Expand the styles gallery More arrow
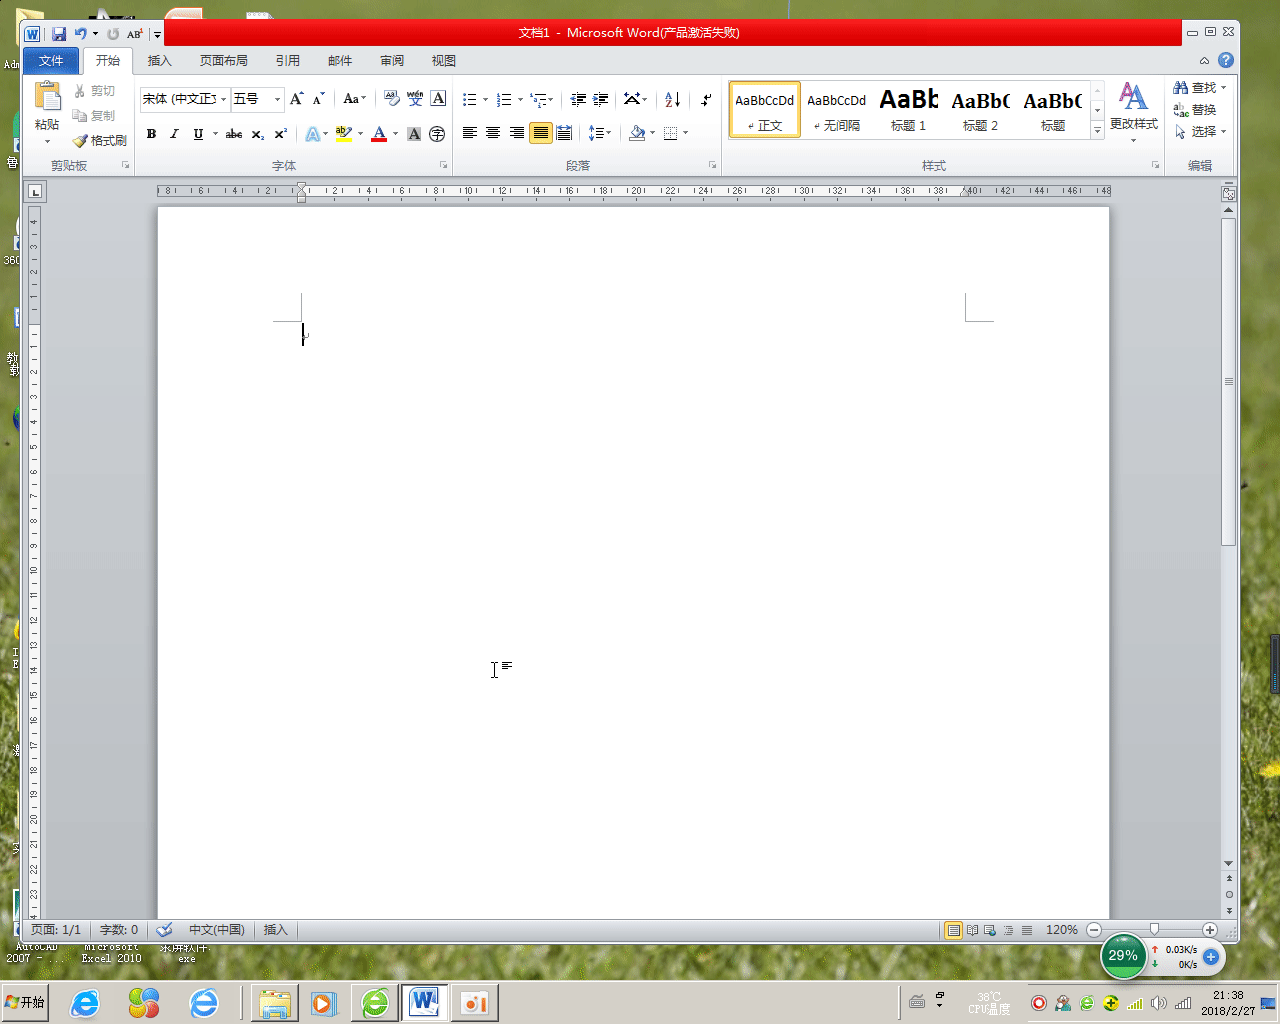This screenshot has width=1280, height=1024. click(x=1097, y=130)
